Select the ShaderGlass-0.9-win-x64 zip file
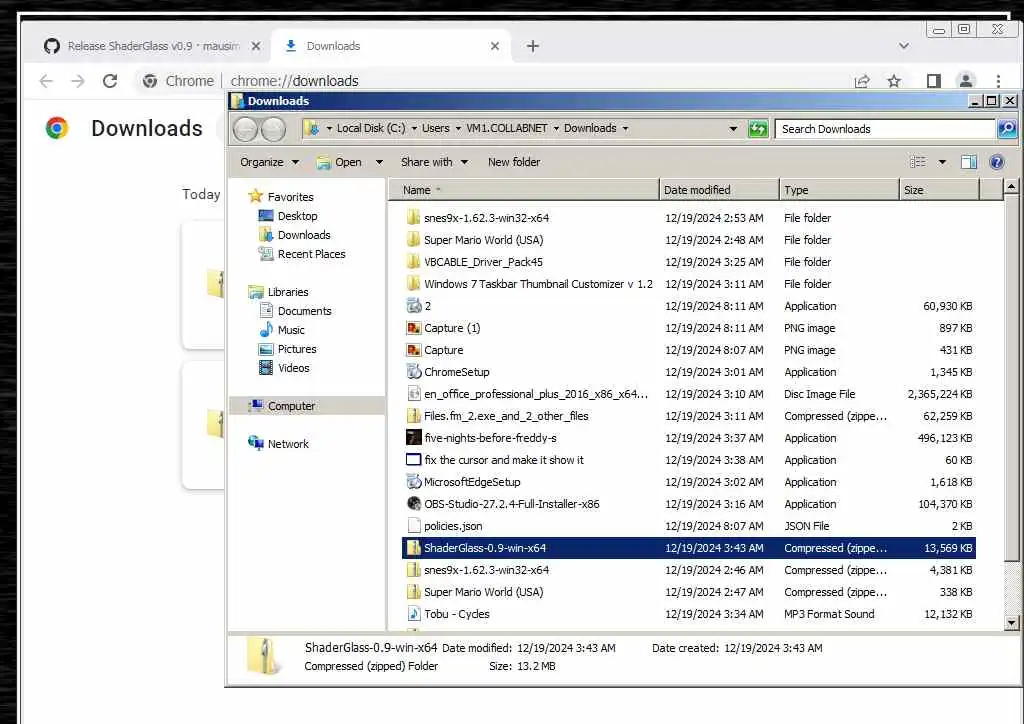 pyautogui.click(x=689, y=548)
